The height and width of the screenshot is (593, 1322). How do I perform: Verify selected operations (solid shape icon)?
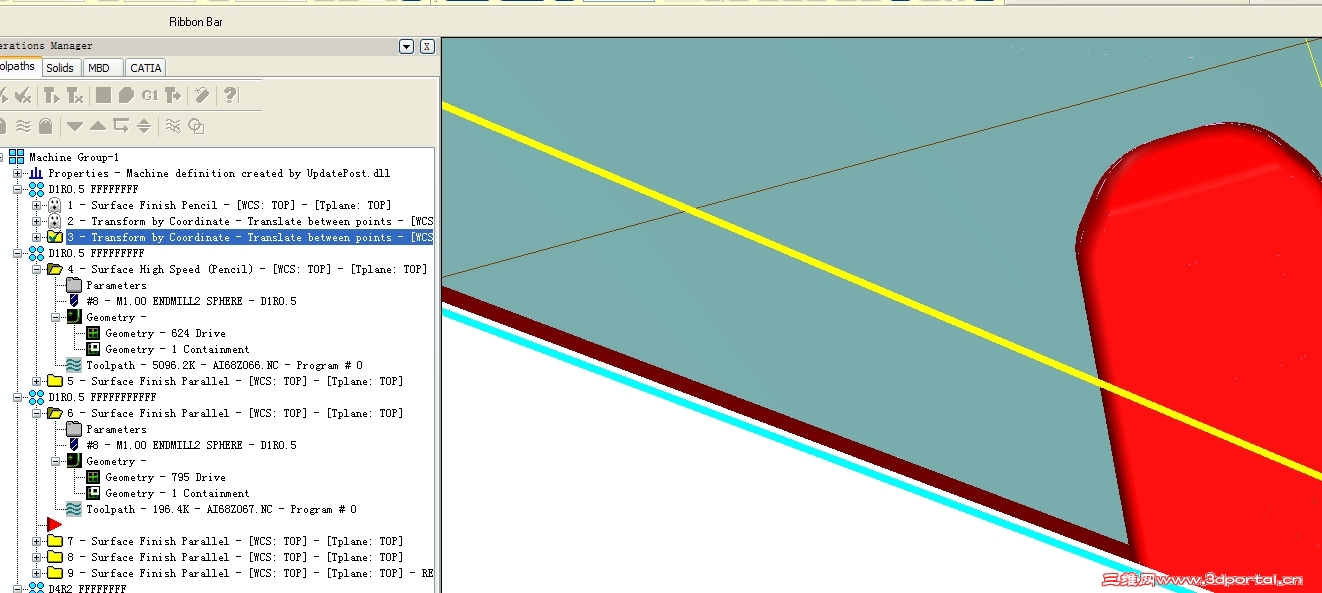(126, 95)
